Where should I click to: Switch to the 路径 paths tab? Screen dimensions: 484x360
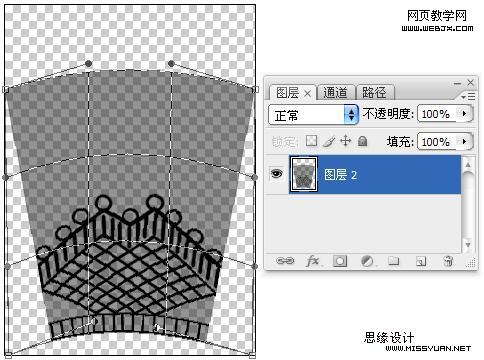(374, 92)
